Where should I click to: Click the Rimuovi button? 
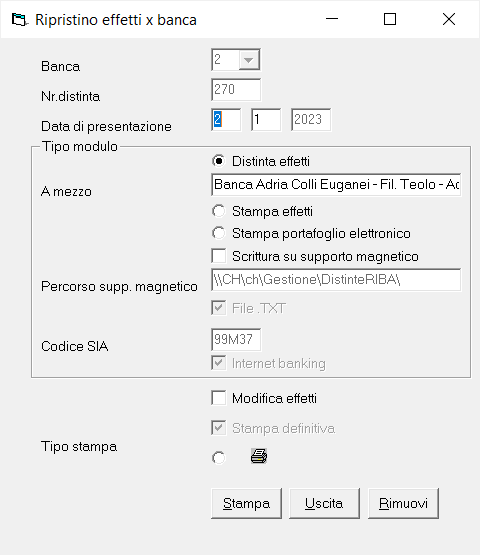(403, 503)
